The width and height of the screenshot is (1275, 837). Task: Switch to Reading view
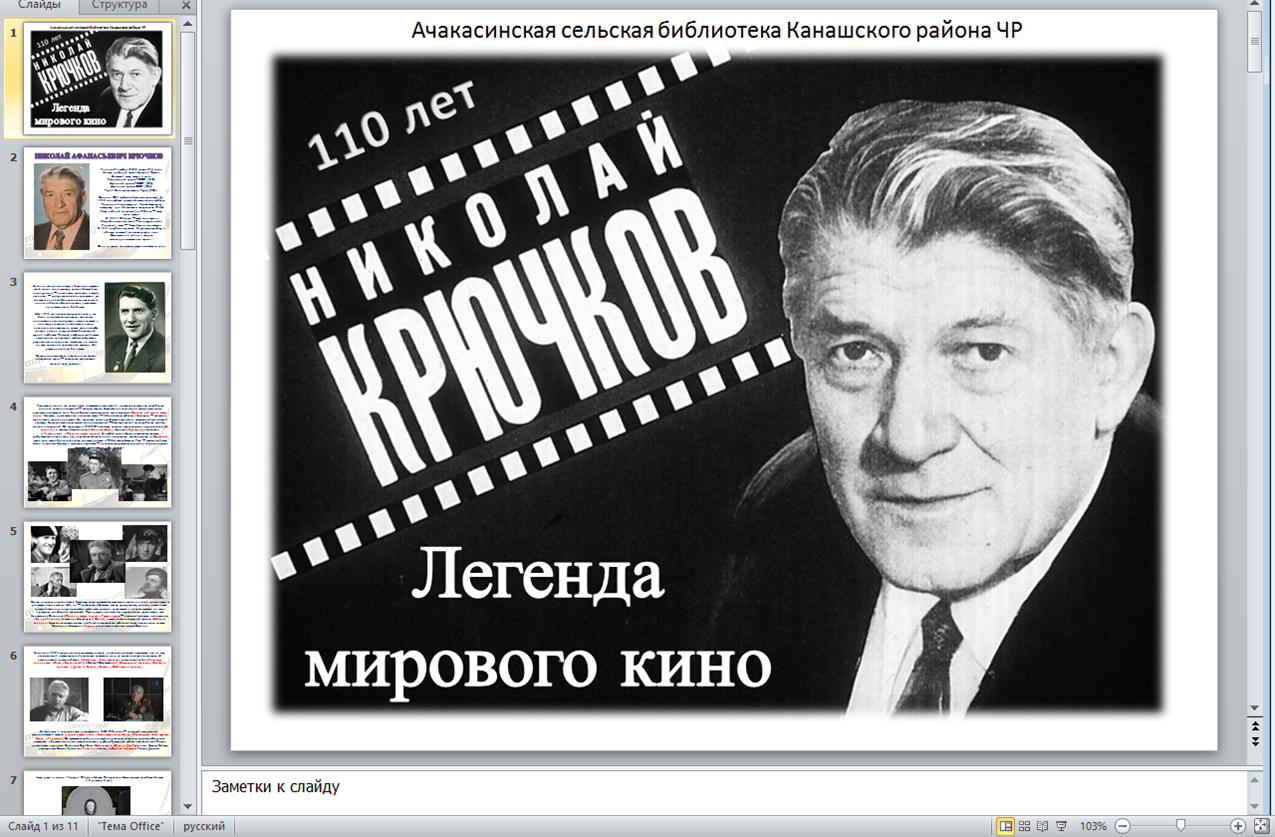1043,826
